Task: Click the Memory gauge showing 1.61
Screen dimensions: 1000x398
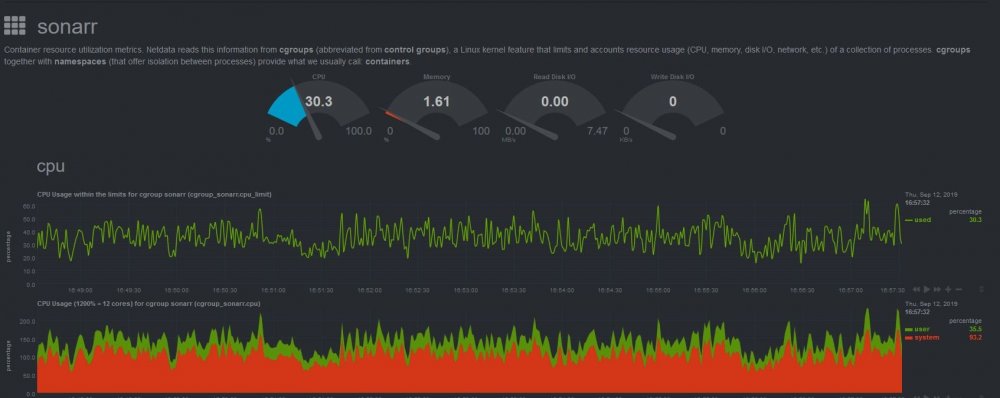Action: pos(437,107)
